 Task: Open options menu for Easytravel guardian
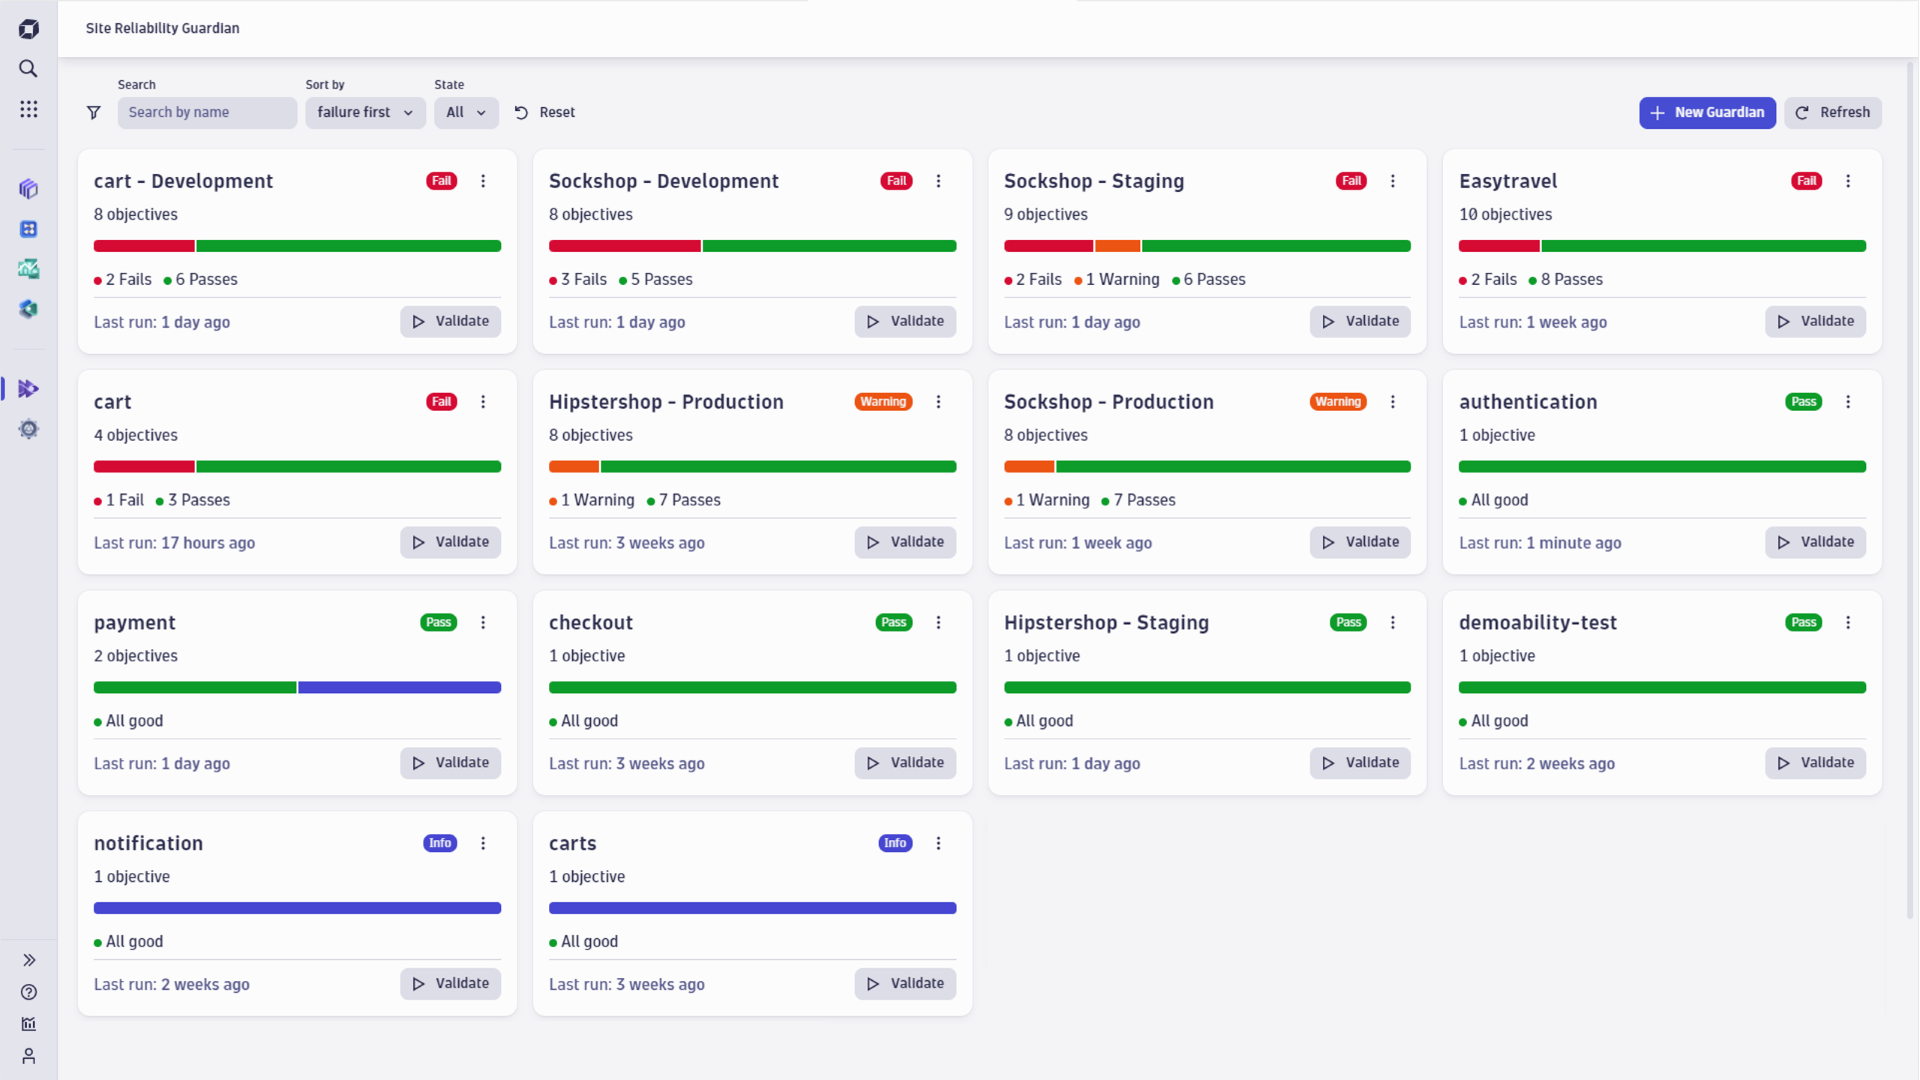[x=1848, y=181]
